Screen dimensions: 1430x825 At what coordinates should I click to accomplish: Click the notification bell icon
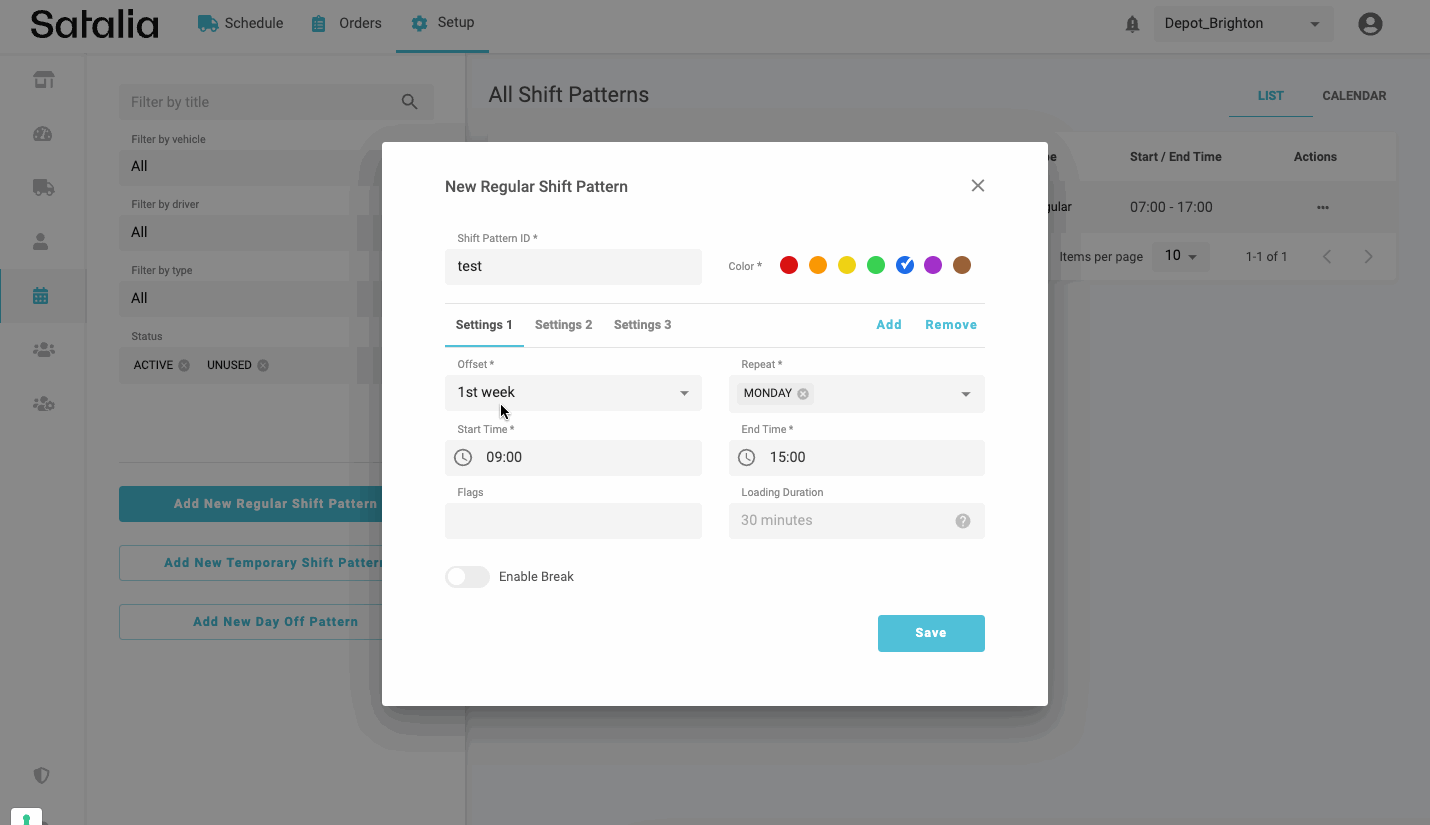point(1132,24)
